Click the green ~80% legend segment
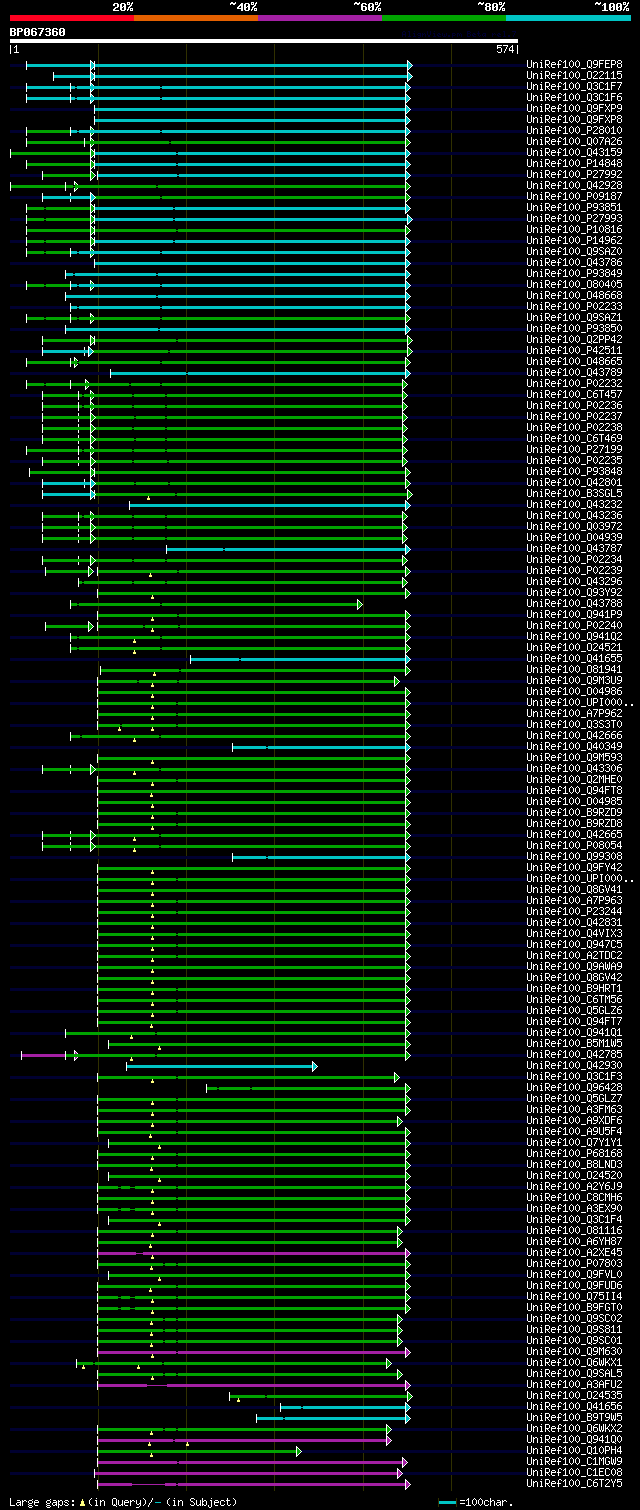Image resolution: width=640 pixels, height=1510 pixels. tap(444, 18)
